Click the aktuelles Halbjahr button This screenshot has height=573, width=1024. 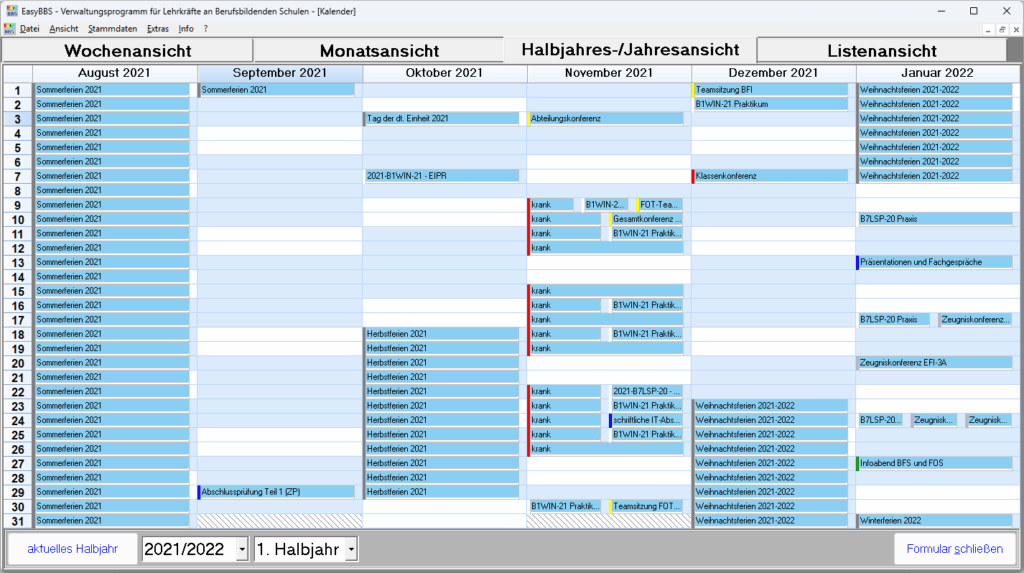tap(72, 549)
